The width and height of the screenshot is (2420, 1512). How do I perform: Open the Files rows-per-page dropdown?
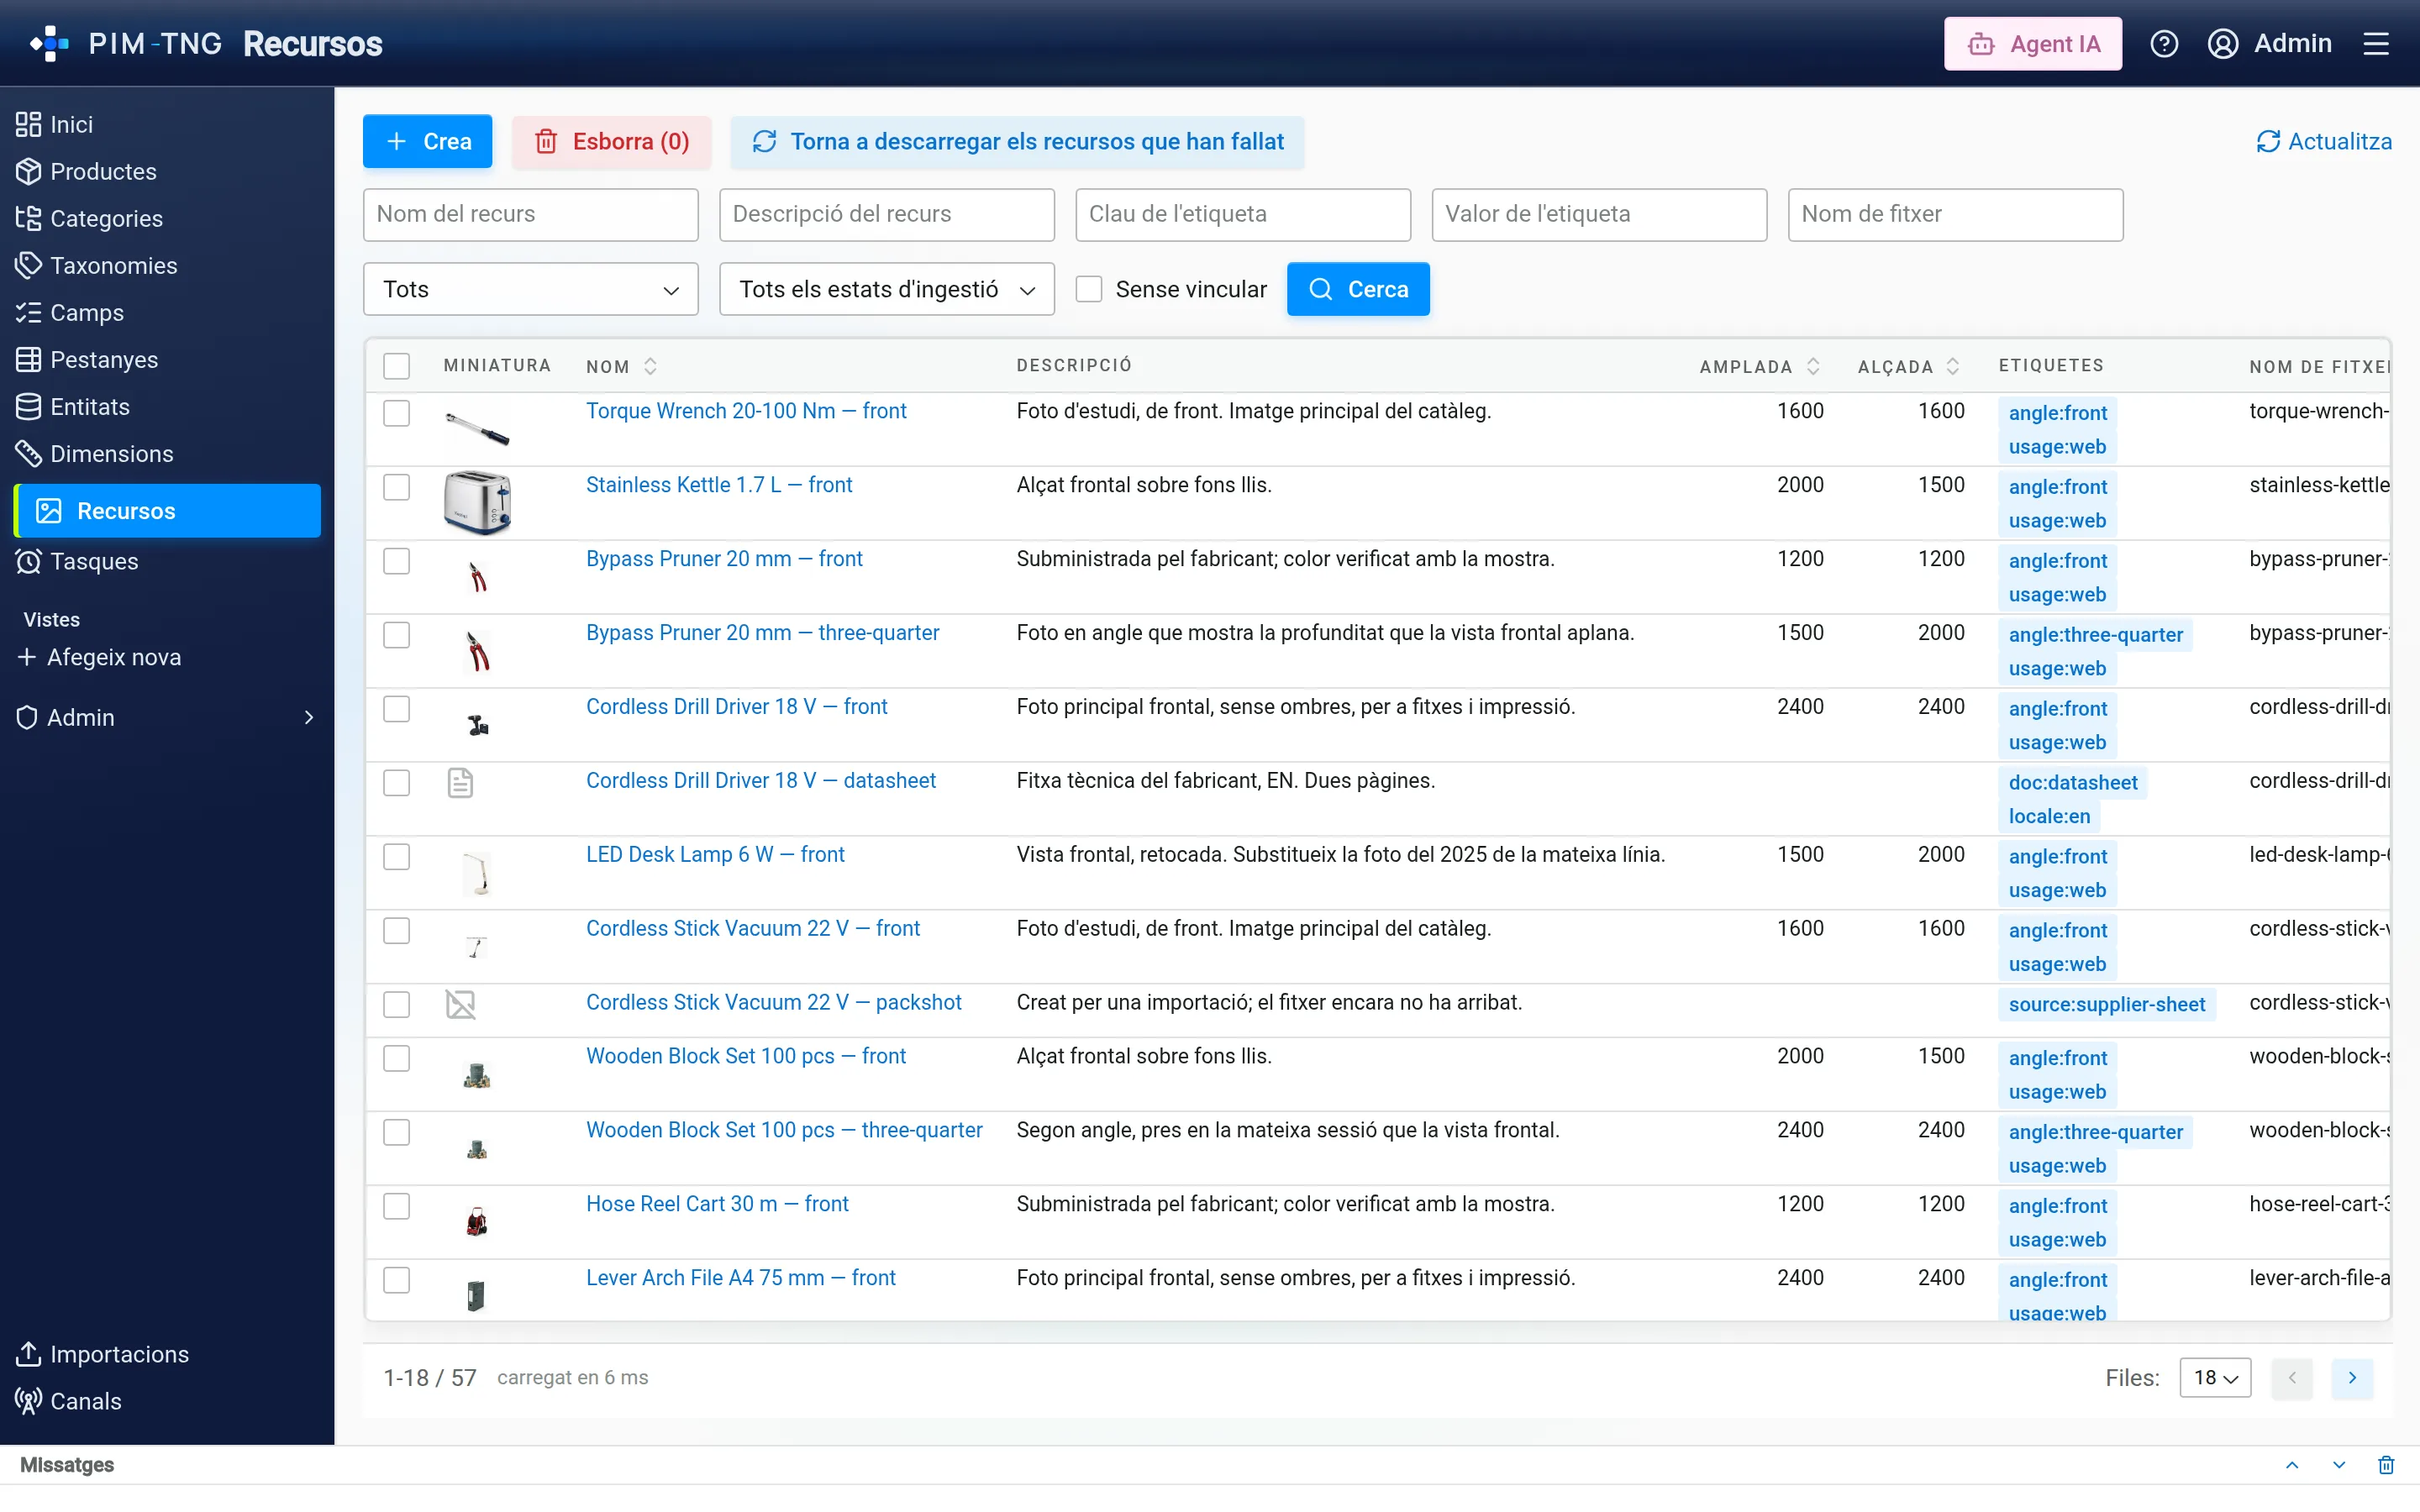pos(2215,1378)
